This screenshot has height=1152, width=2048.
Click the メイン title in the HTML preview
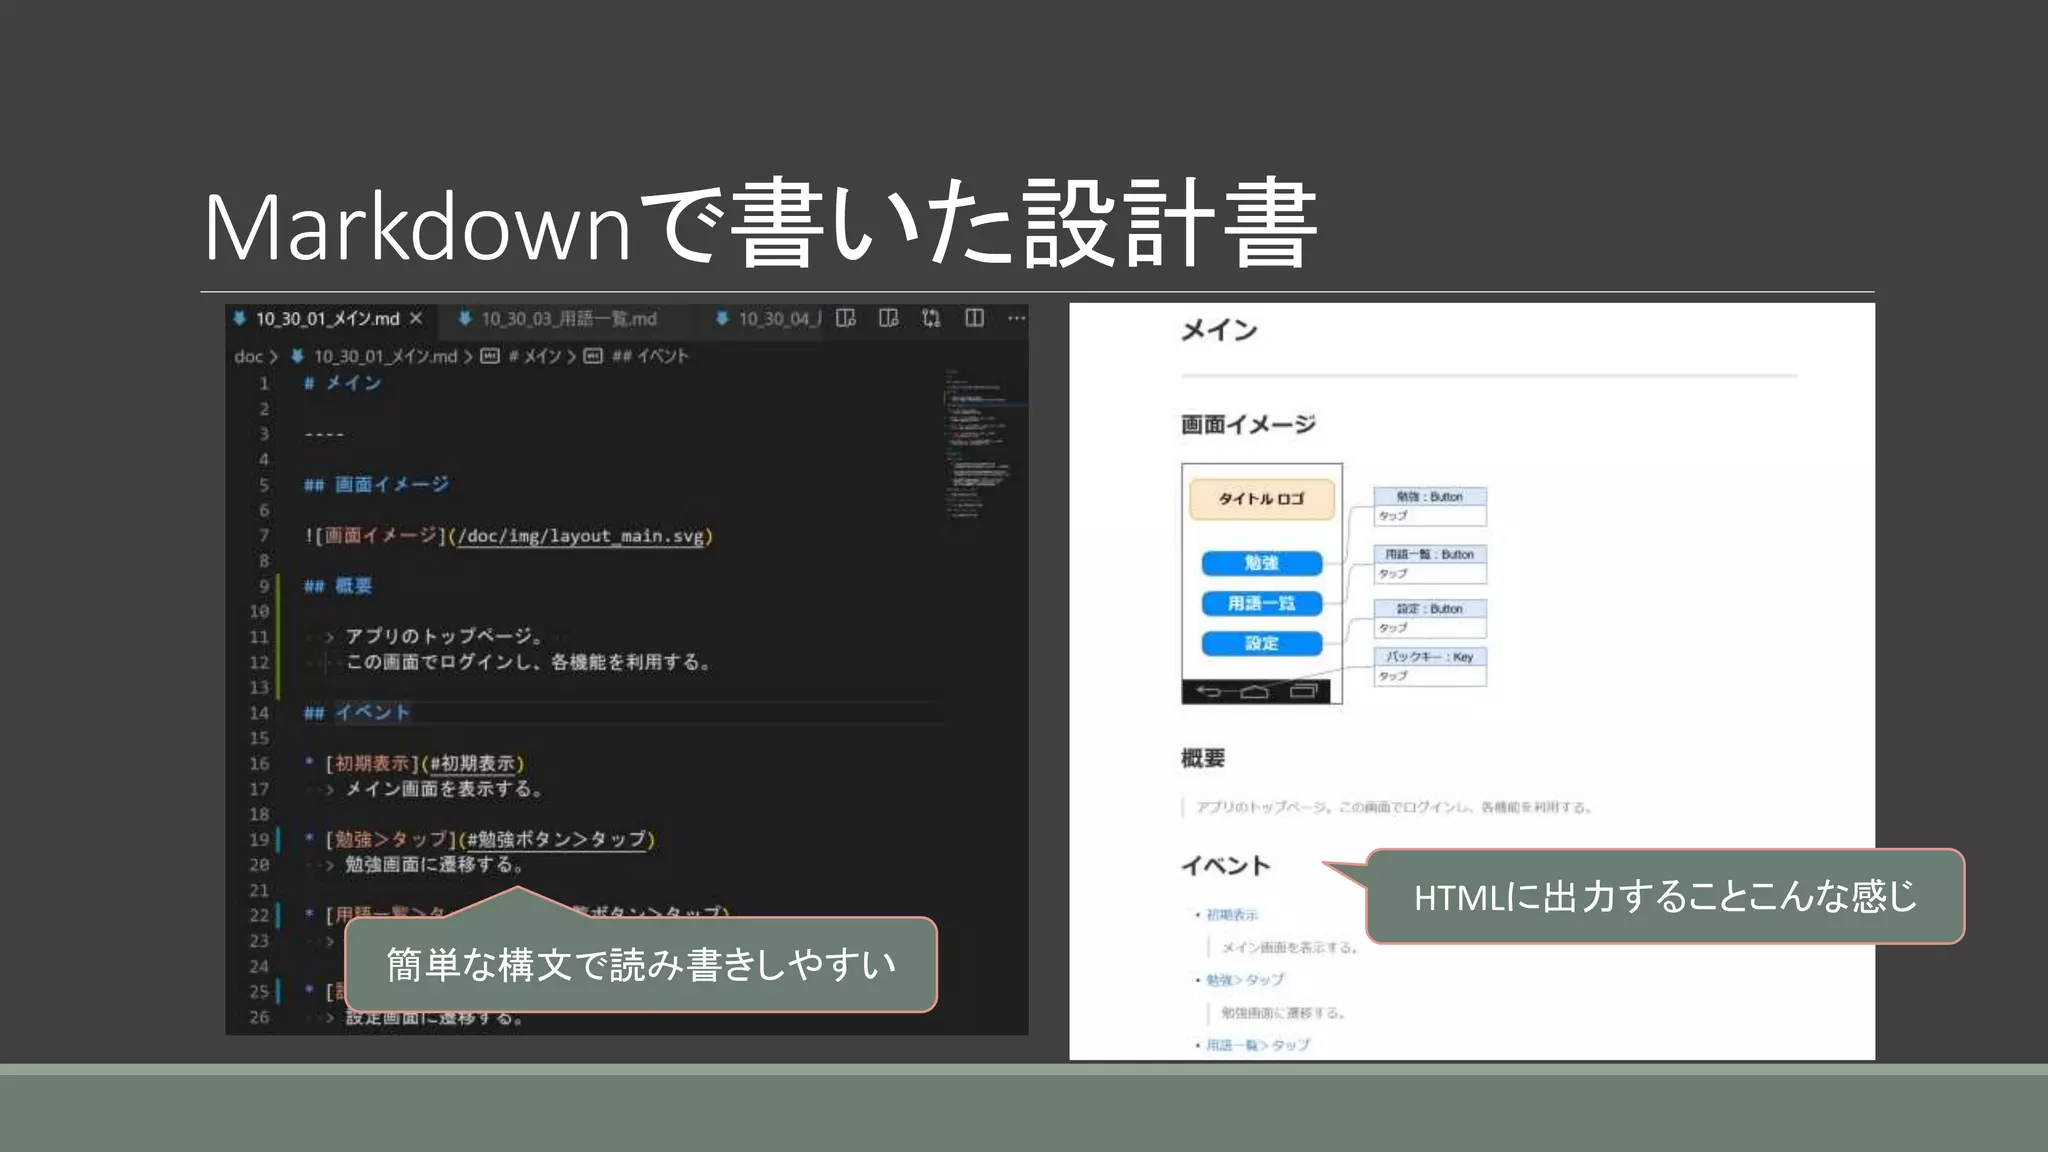click(1218, 331)
